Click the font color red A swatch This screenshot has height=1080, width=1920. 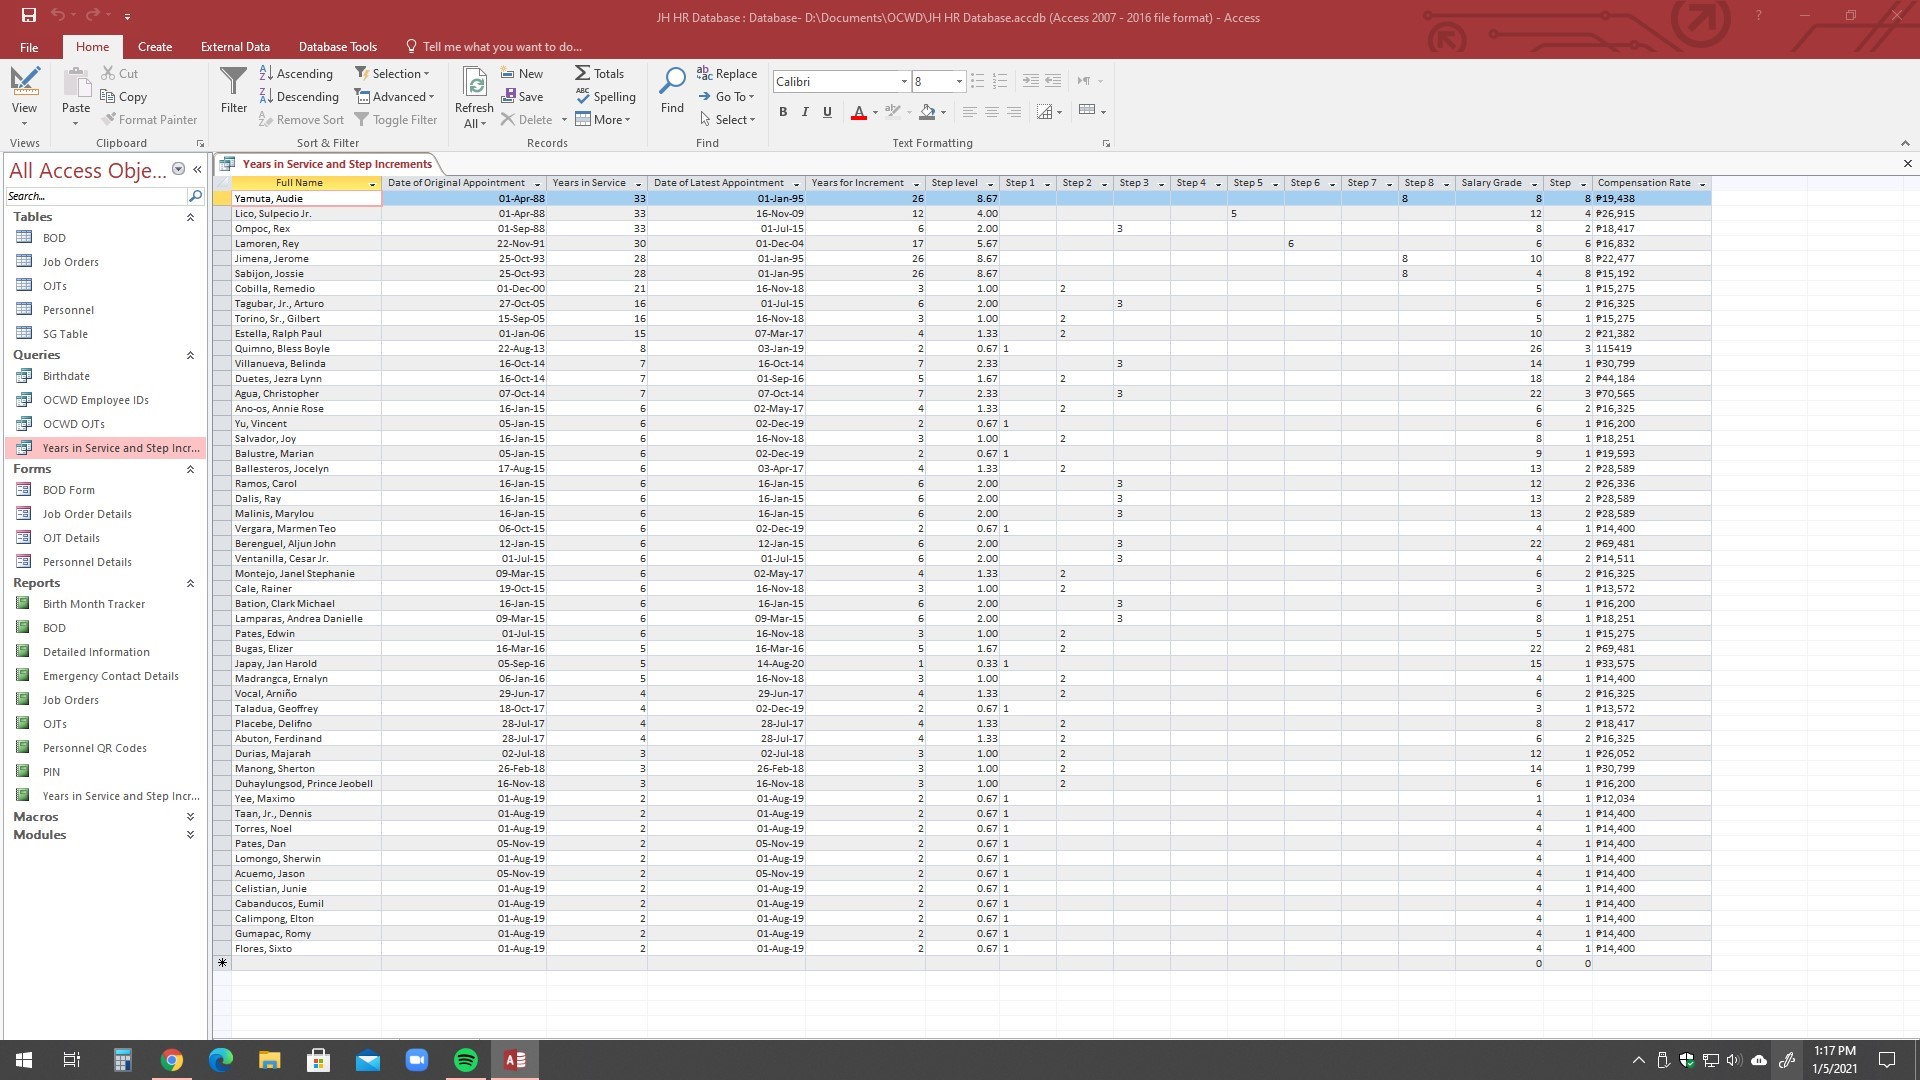pyautogui.click(x=858, y=112)
